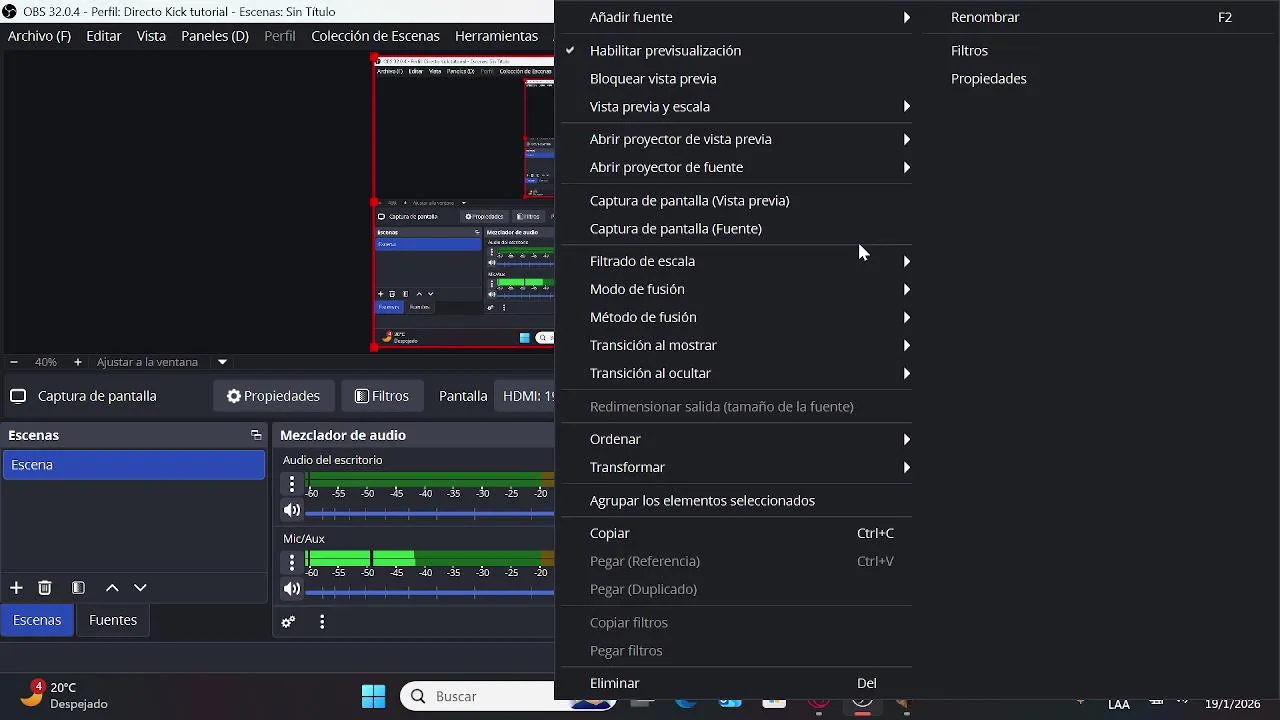
Task: Pop out the Escenas dock panel
Action: pyautogui.click(x=256, y=435)
